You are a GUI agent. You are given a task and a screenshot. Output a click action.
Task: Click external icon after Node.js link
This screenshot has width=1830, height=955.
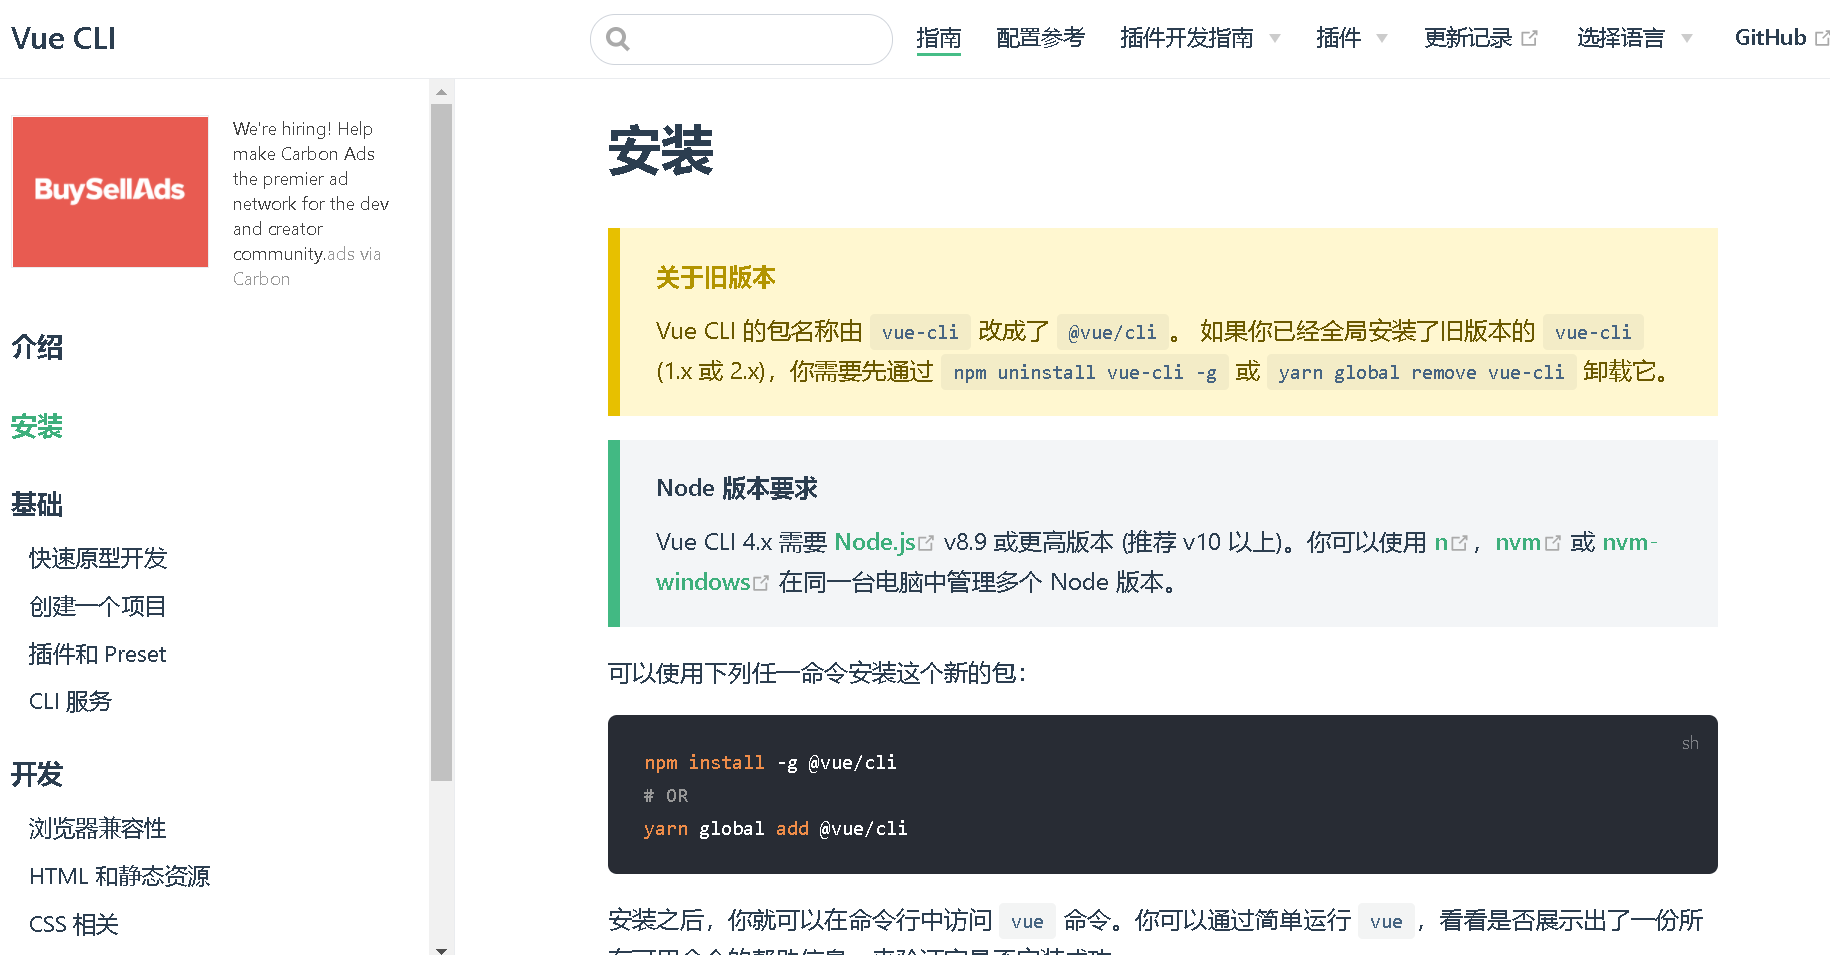click(926, 543)
